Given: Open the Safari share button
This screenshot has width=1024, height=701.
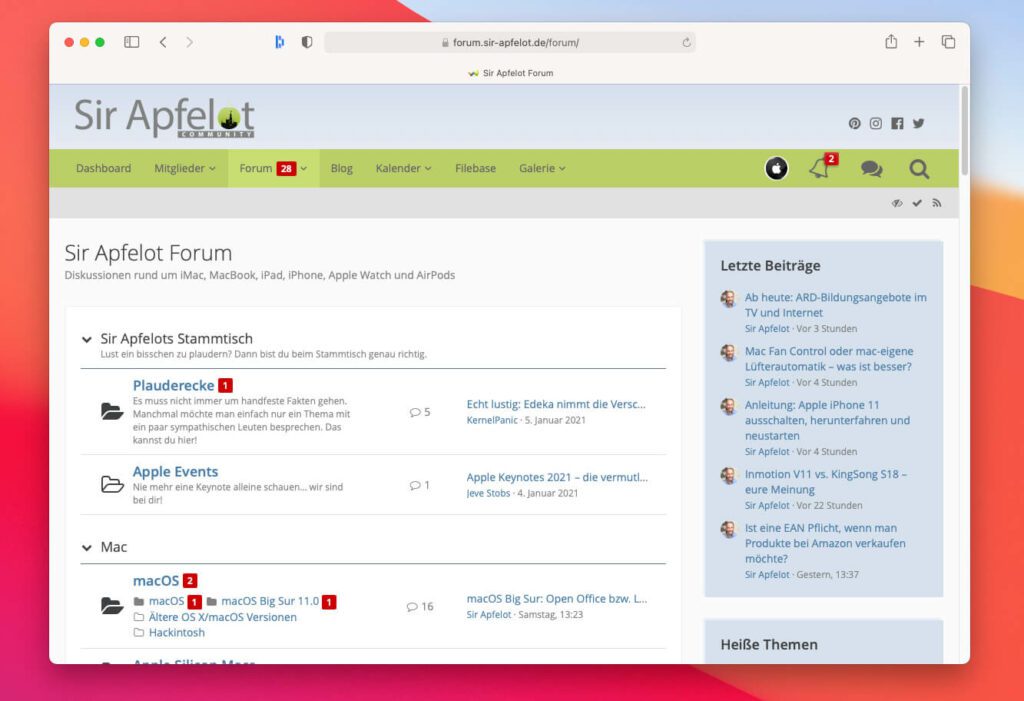Looking at the screenshot, I should [891, 42].
